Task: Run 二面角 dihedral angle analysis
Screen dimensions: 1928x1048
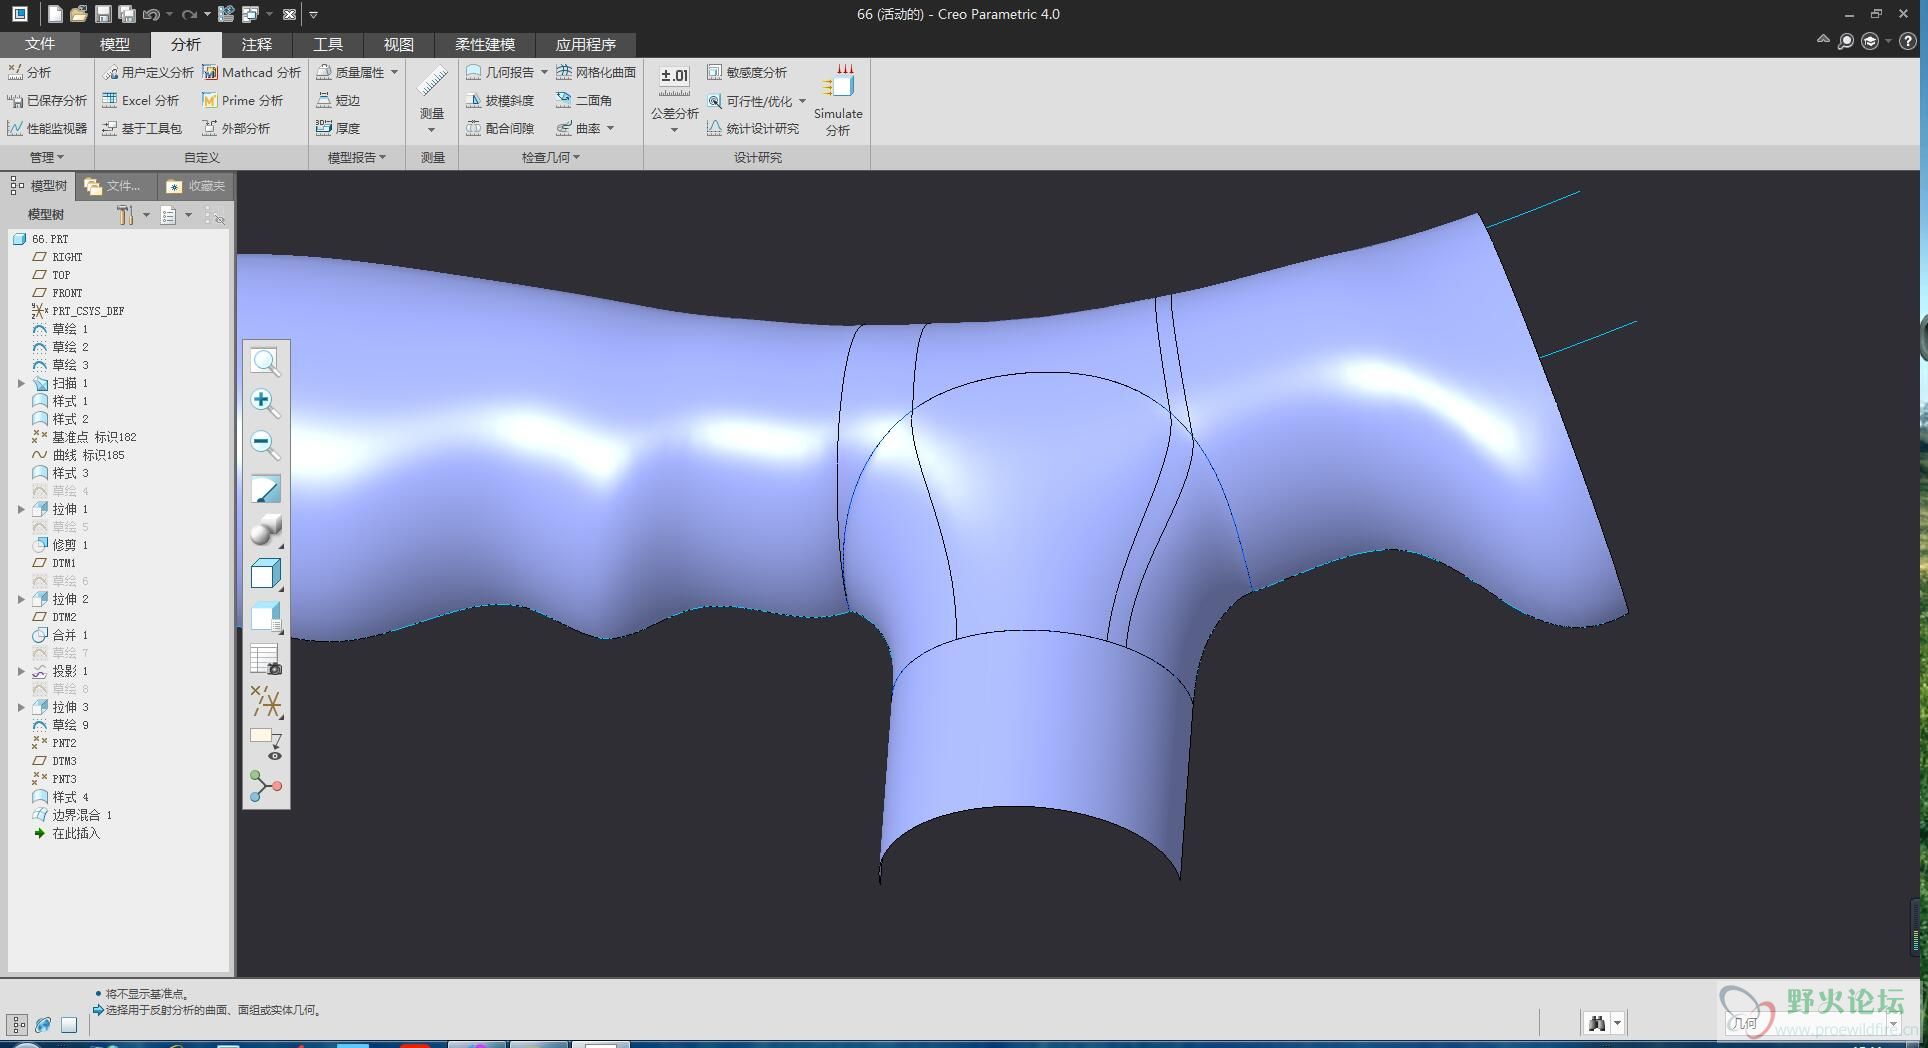Action: point(584,100)
